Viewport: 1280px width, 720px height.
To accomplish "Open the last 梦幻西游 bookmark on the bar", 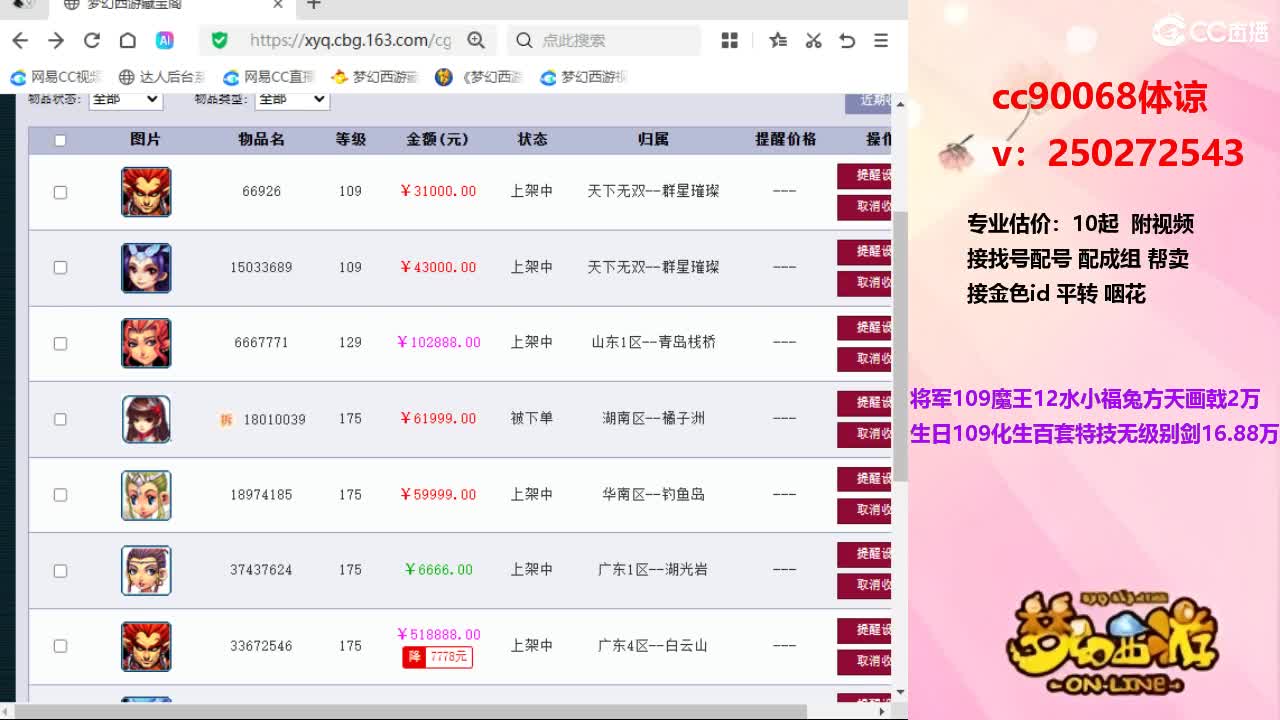I will pos(583,77).
